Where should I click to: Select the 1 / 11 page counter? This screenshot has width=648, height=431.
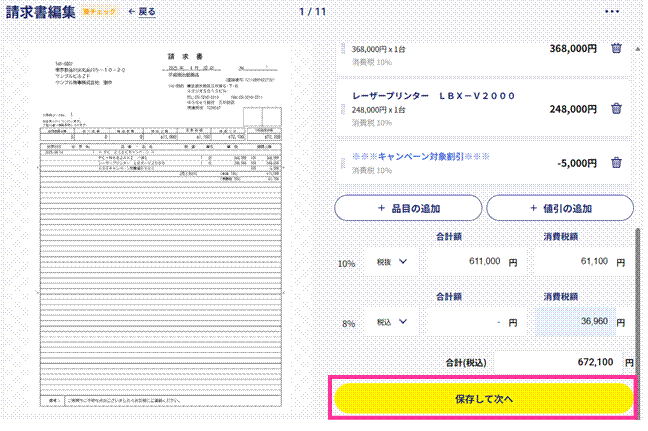pyautogui.click(x=313, y=12)
